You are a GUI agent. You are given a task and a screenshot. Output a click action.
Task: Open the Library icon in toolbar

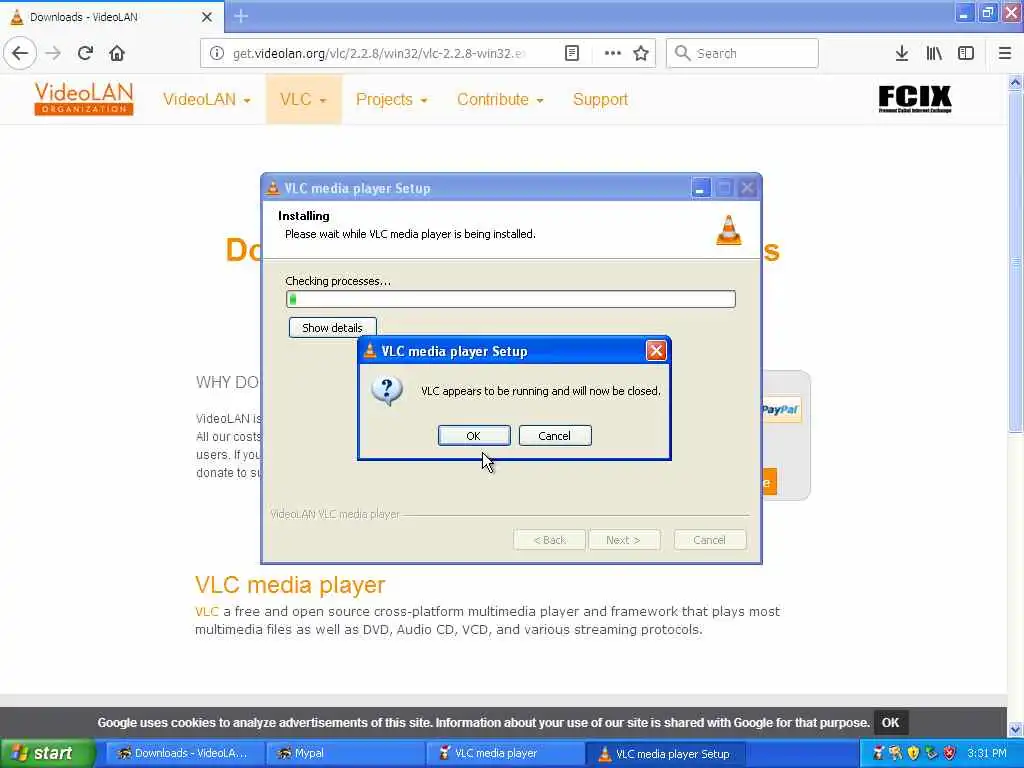click(x=934, y=54)
